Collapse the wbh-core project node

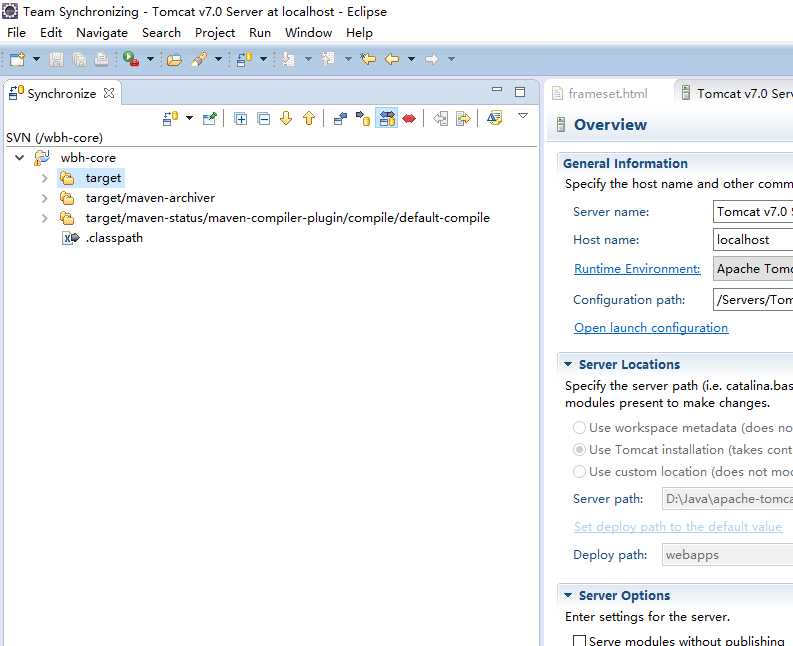20,158
